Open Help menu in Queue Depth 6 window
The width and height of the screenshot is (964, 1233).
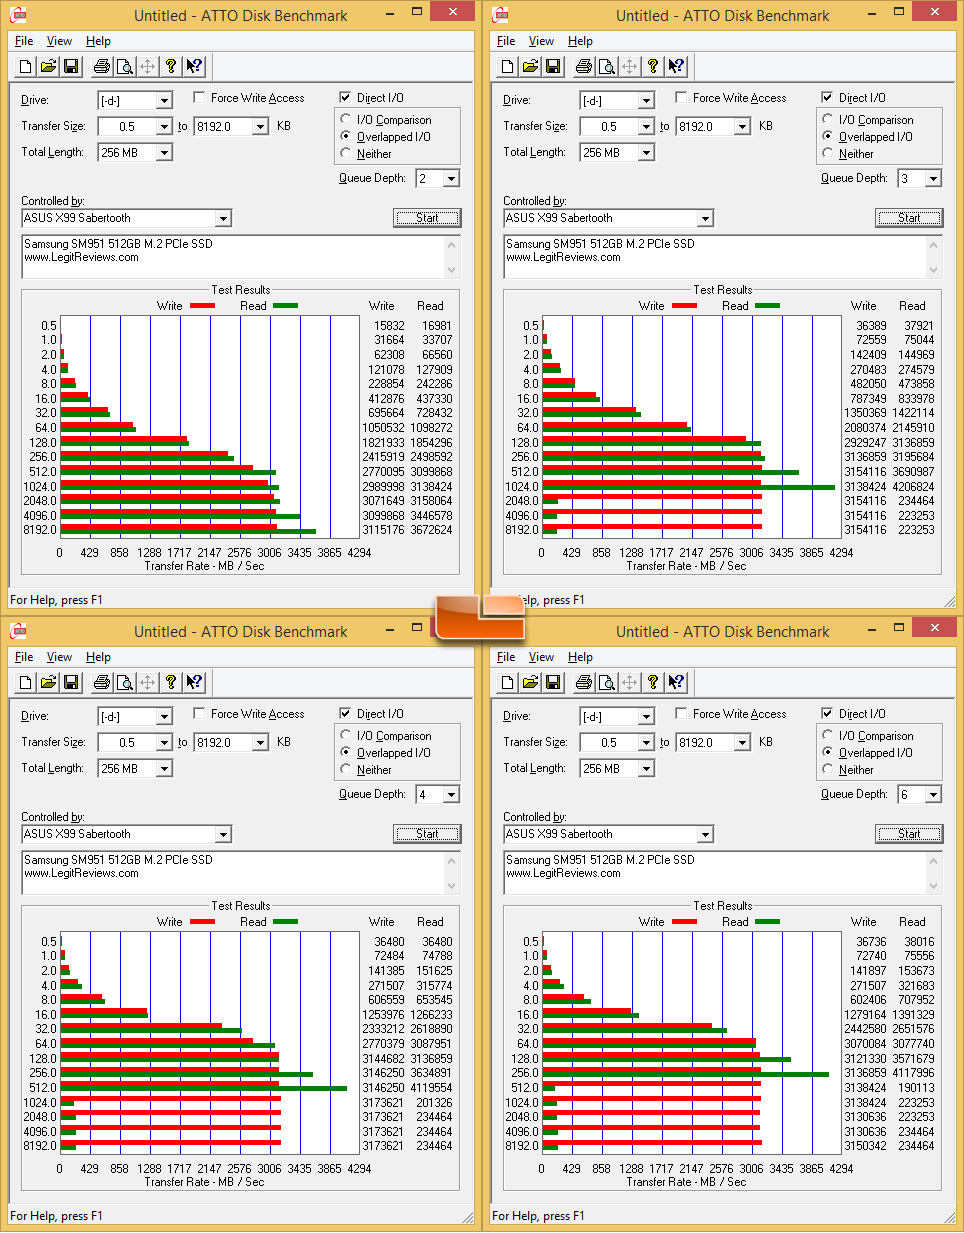click(580, 657)
